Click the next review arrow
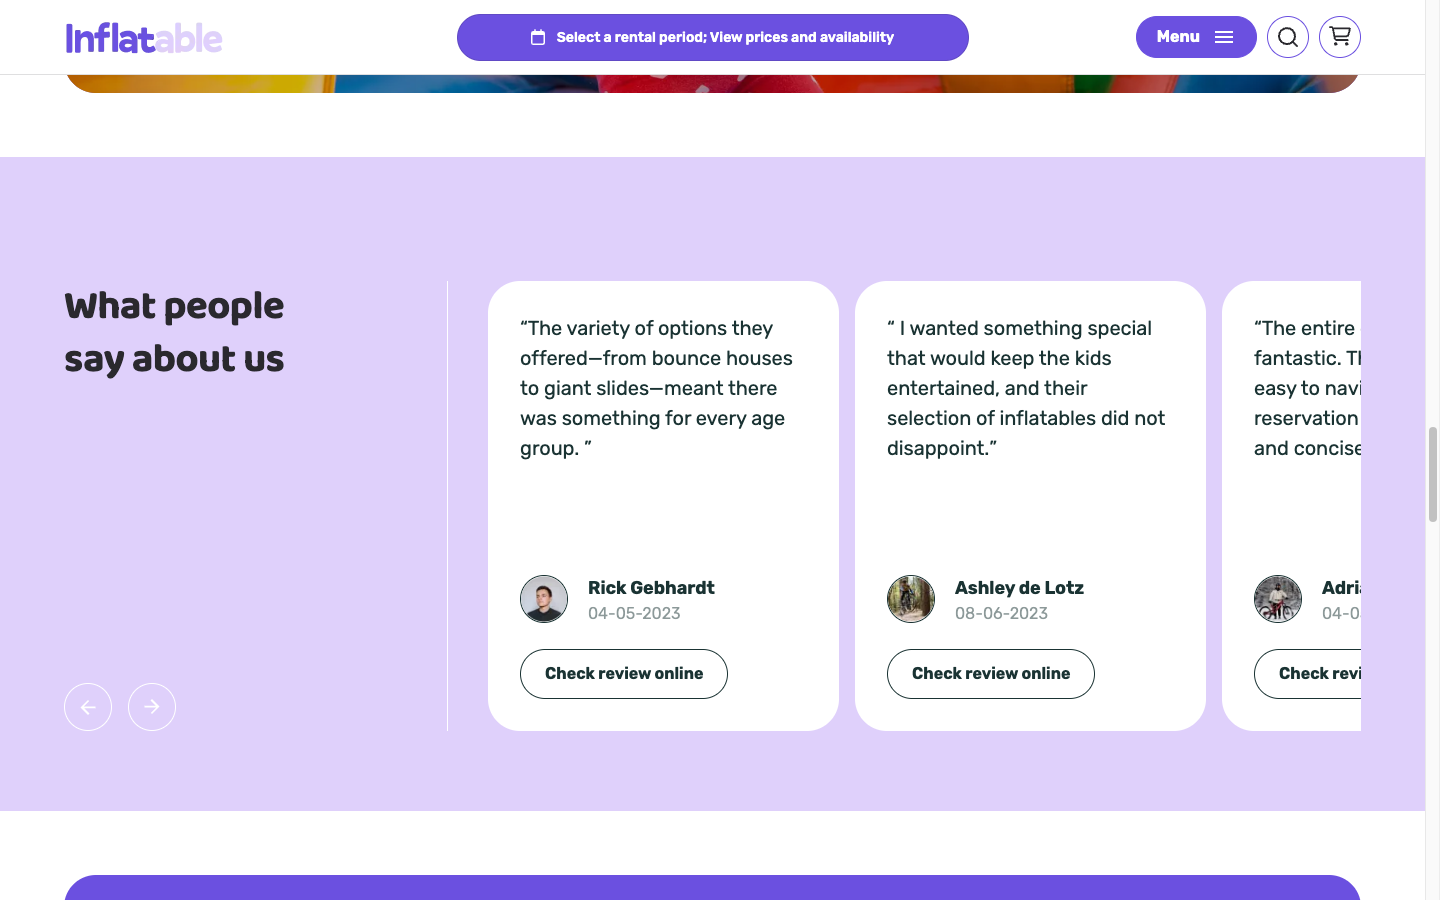The image size is (1440, 900). click(x=152, y=707)
